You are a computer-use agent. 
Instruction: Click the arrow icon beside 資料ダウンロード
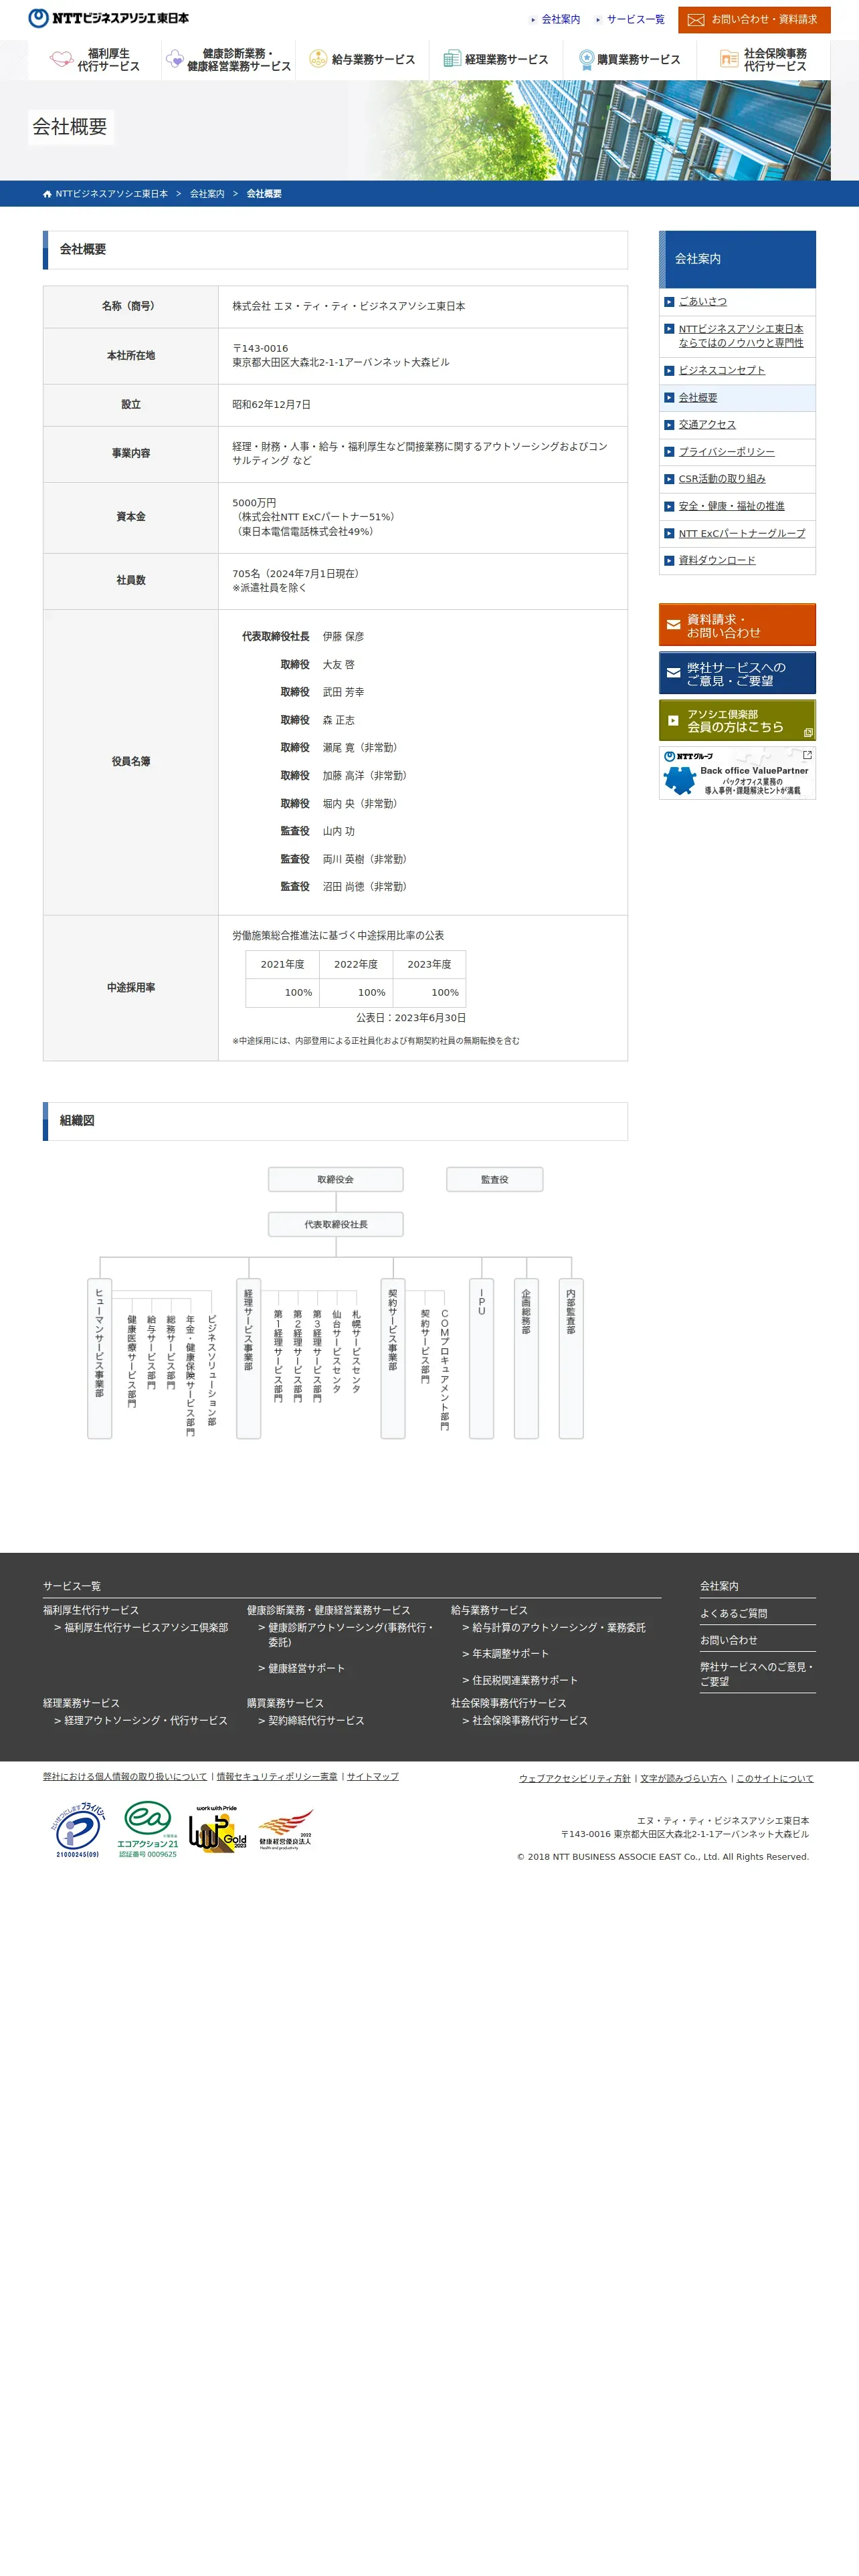pos(669,560)
